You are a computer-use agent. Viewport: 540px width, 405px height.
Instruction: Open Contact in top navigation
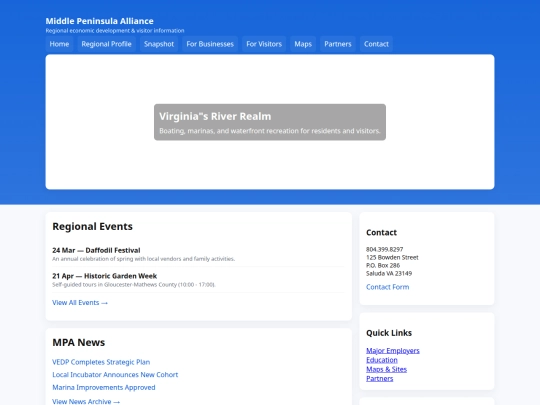pos(376,44)
